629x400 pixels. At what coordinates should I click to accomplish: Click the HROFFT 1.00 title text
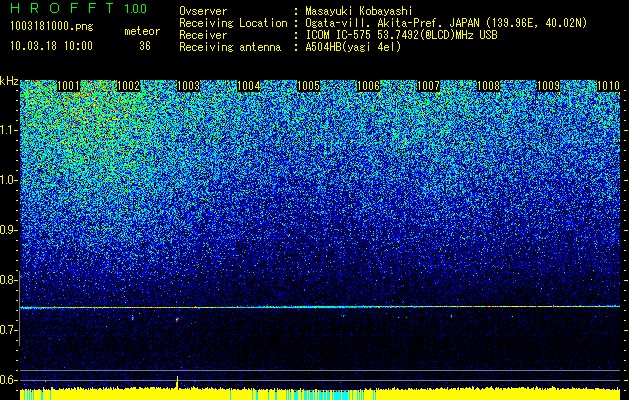click(x=79, y=8)
